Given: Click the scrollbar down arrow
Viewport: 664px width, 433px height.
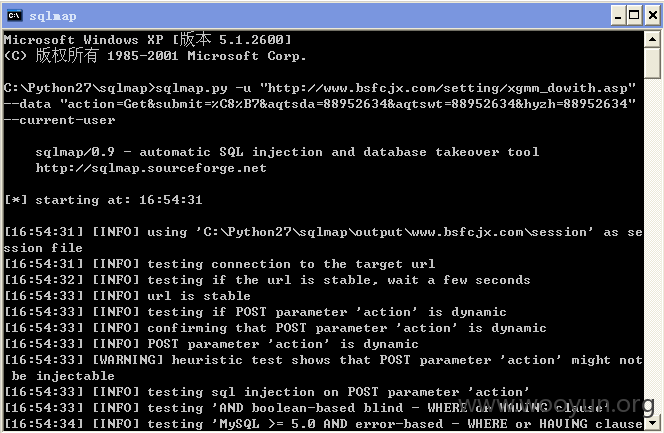Looking at the screenshot, I should pyautogui.click(x=653, y=422).
